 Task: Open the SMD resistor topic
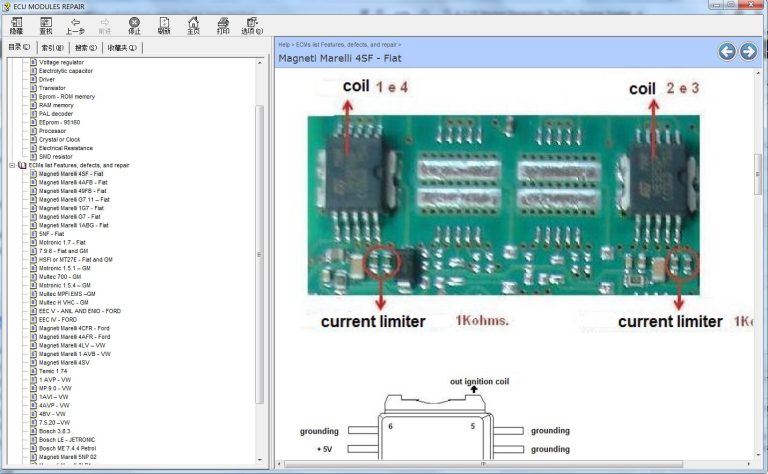(x=55, y=157)
